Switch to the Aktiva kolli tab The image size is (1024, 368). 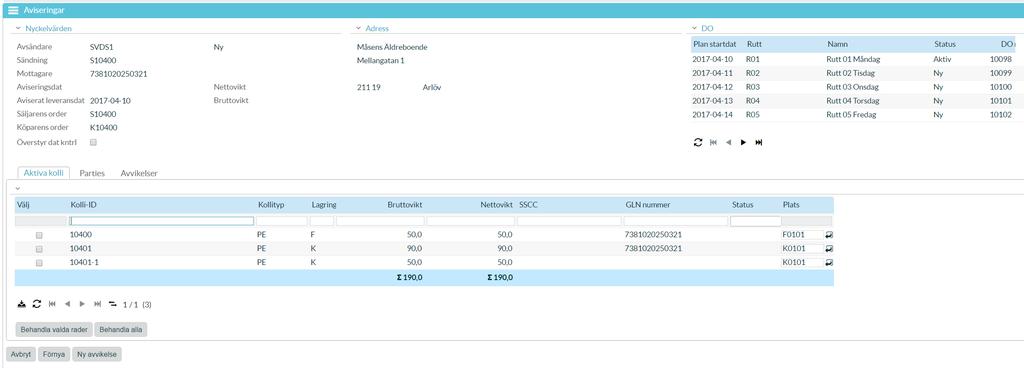[x=43, y=174]
